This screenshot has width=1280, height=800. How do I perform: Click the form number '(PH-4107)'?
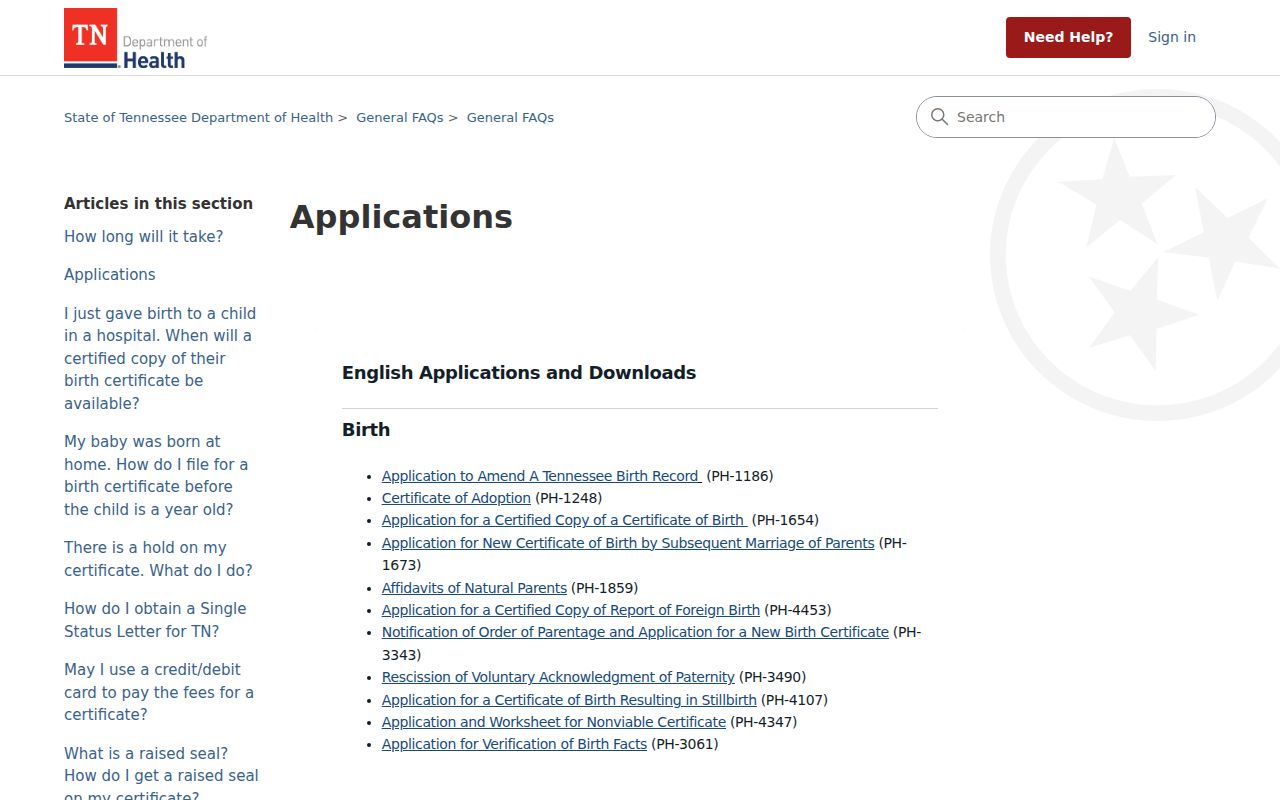(795, 700)
